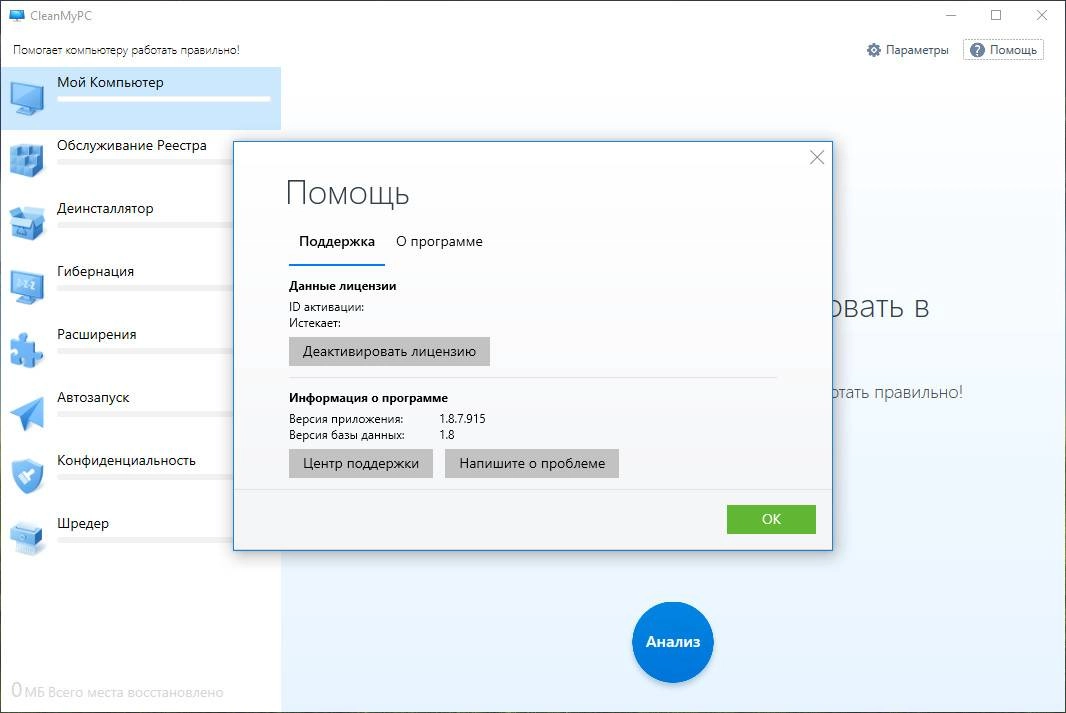Switch to the Поддержка tab
The height and width of the screenshot is (713, 1066).
pos(337,241)
